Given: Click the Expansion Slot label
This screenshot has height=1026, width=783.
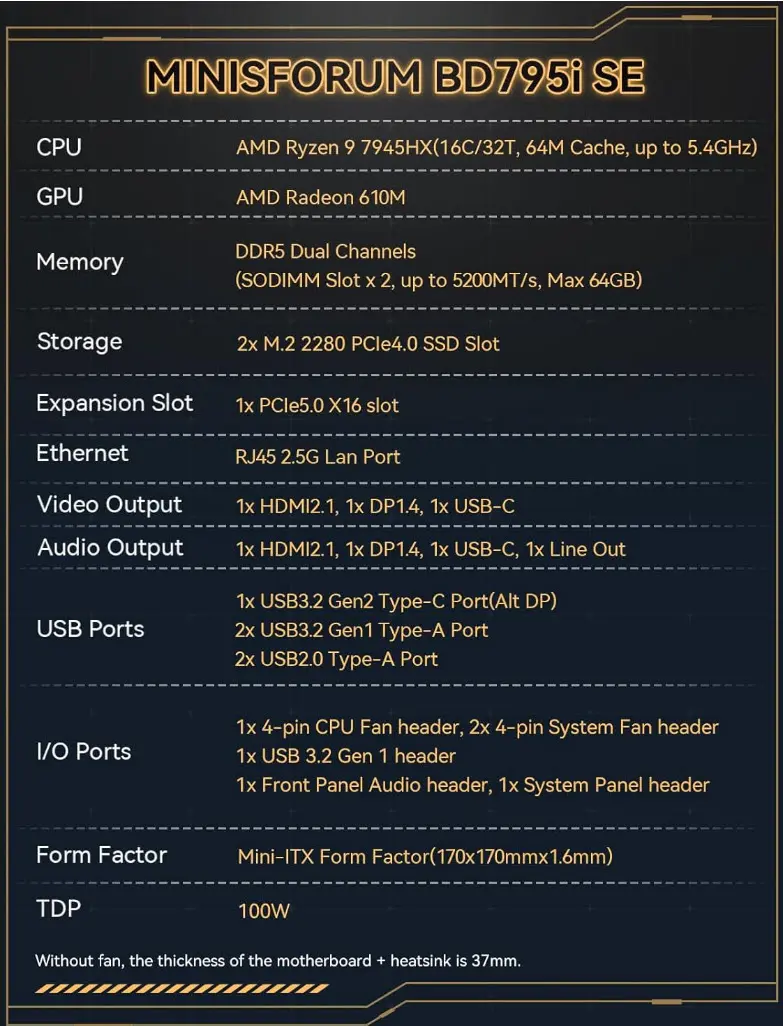Looking at the screenshot, I should (x=115, y=404).
